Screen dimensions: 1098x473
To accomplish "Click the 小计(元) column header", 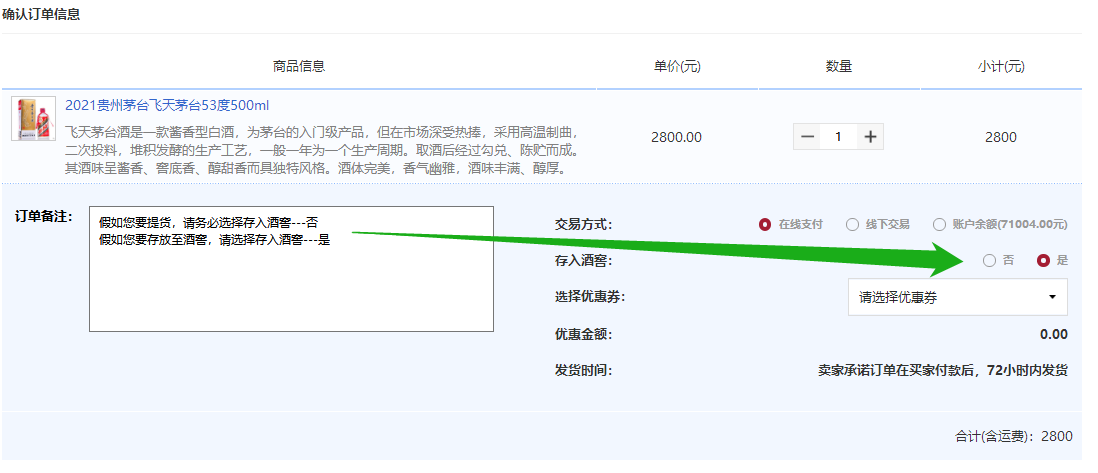I will click(1001, 67).
